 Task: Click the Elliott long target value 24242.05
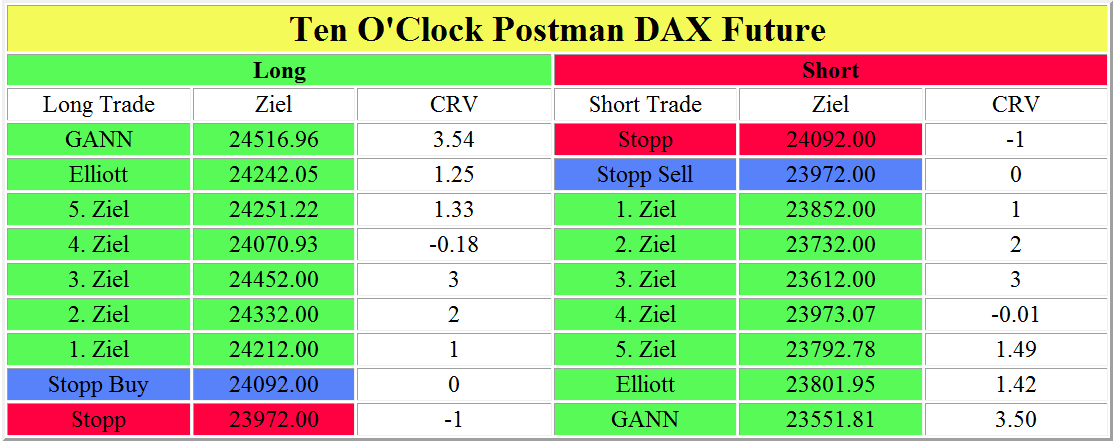[x=273, y=175]
